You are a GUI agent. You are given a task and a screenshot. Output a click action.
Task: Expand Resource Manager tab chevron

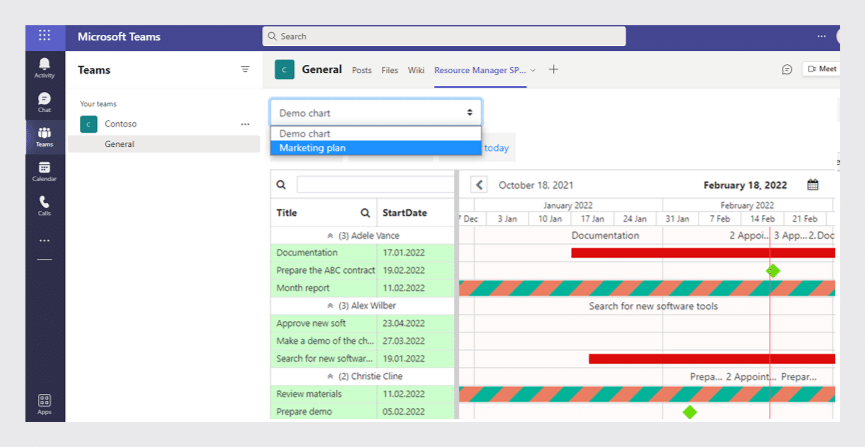coord(533,70)
